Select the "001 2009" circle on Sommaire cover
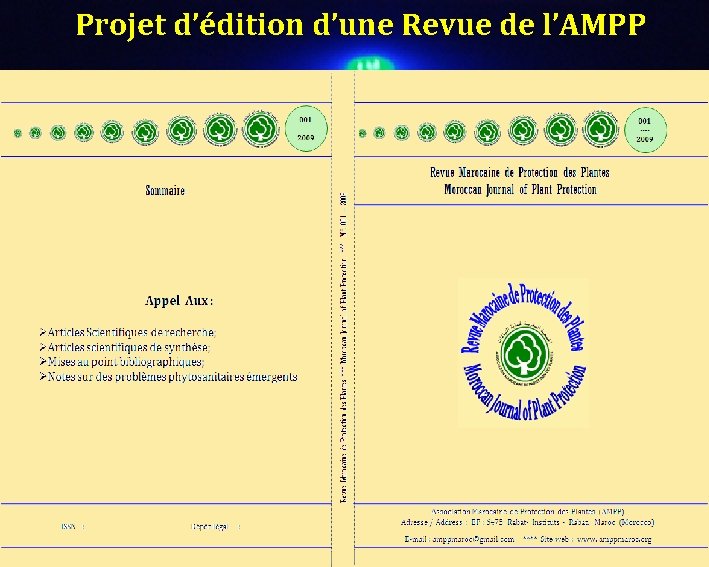Image resolution: width=709 pixels, height=567 pixels. 306,128
